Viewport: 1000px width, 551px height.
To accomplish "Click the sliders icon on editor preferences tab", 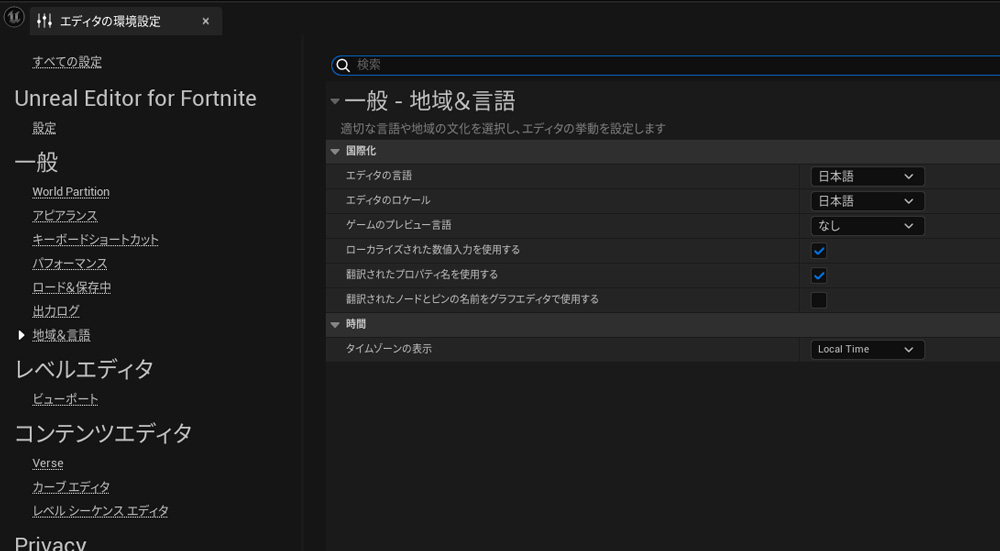I will [x=44, y=21].
